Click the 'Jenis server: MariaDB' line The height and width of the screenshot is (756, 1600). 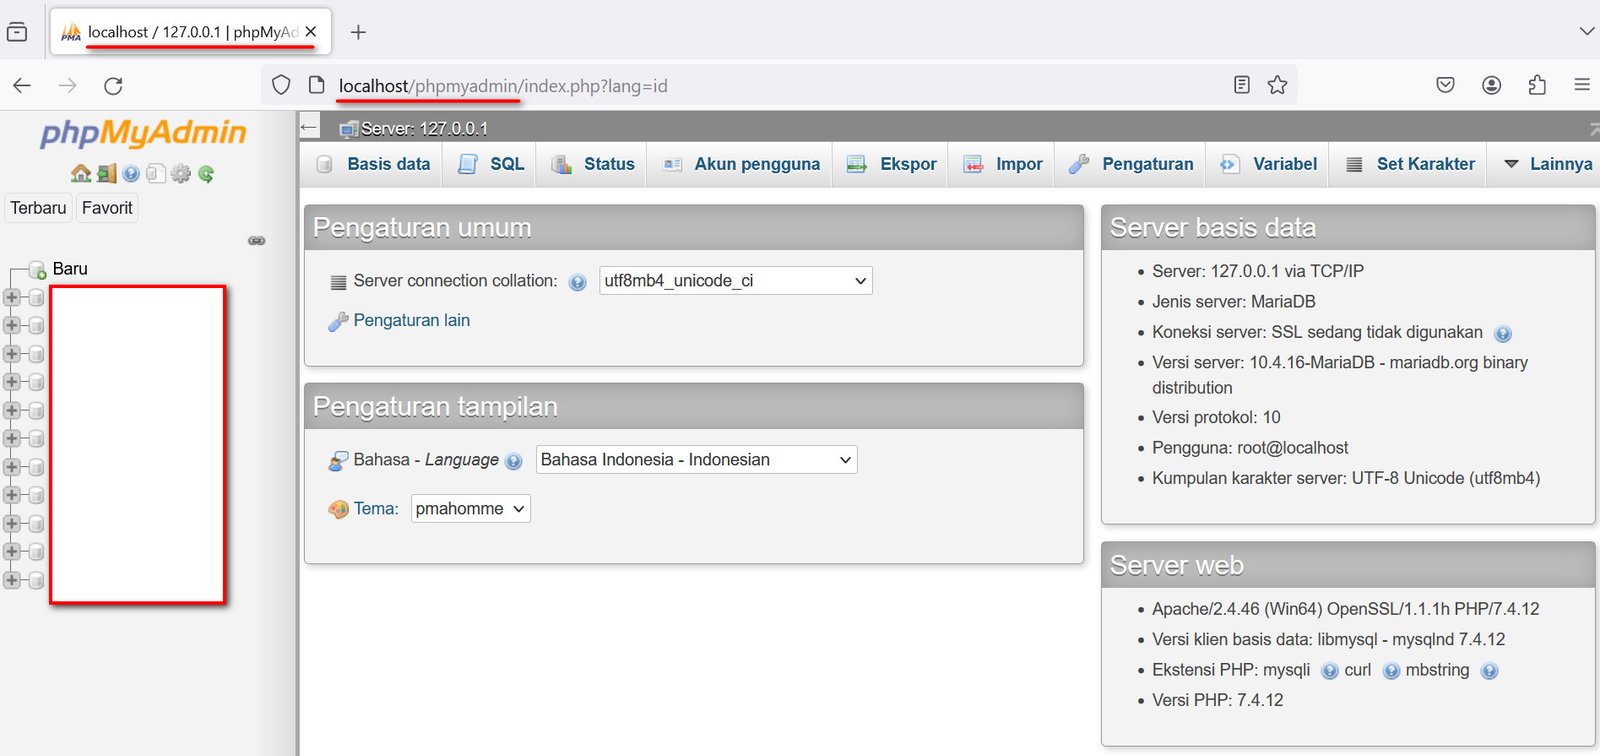tap(1233, 302)
